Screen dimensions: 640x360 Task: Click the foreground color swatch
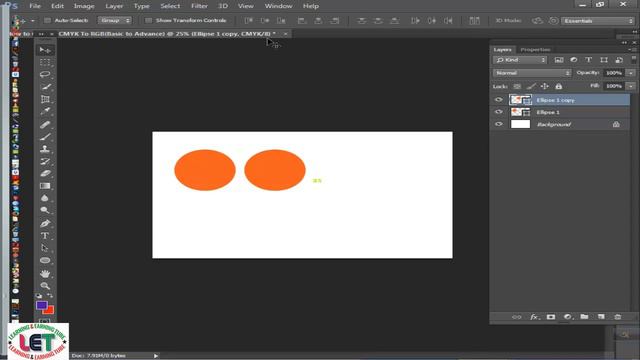(x=42, y=306)
